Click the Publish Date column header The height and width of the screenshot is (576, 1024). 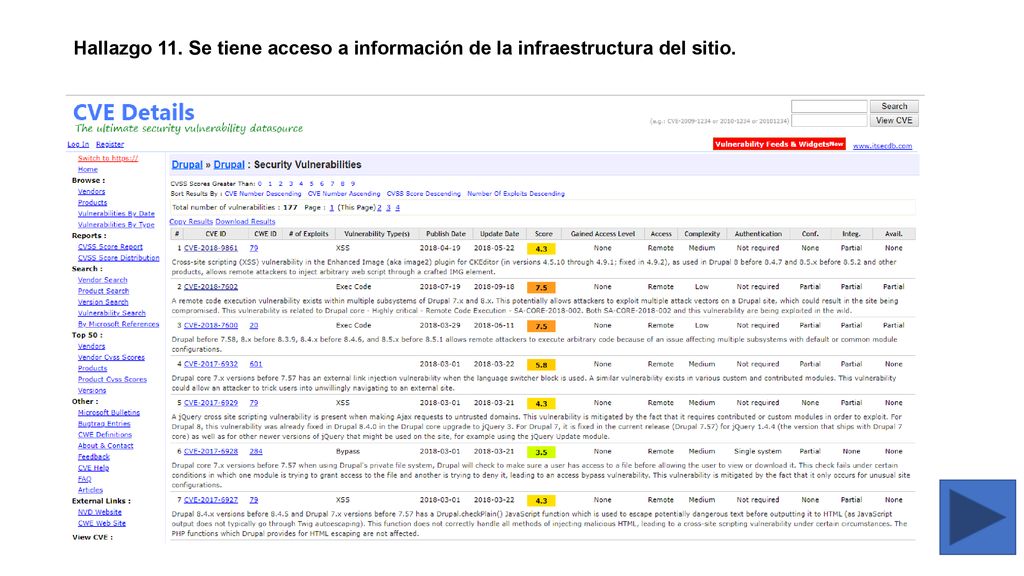pyautogui.click(x=446, y=234)
